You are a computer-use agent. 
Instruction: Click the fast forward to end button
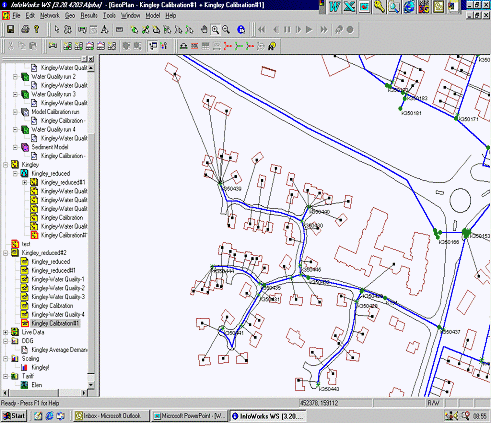point(323,30)
